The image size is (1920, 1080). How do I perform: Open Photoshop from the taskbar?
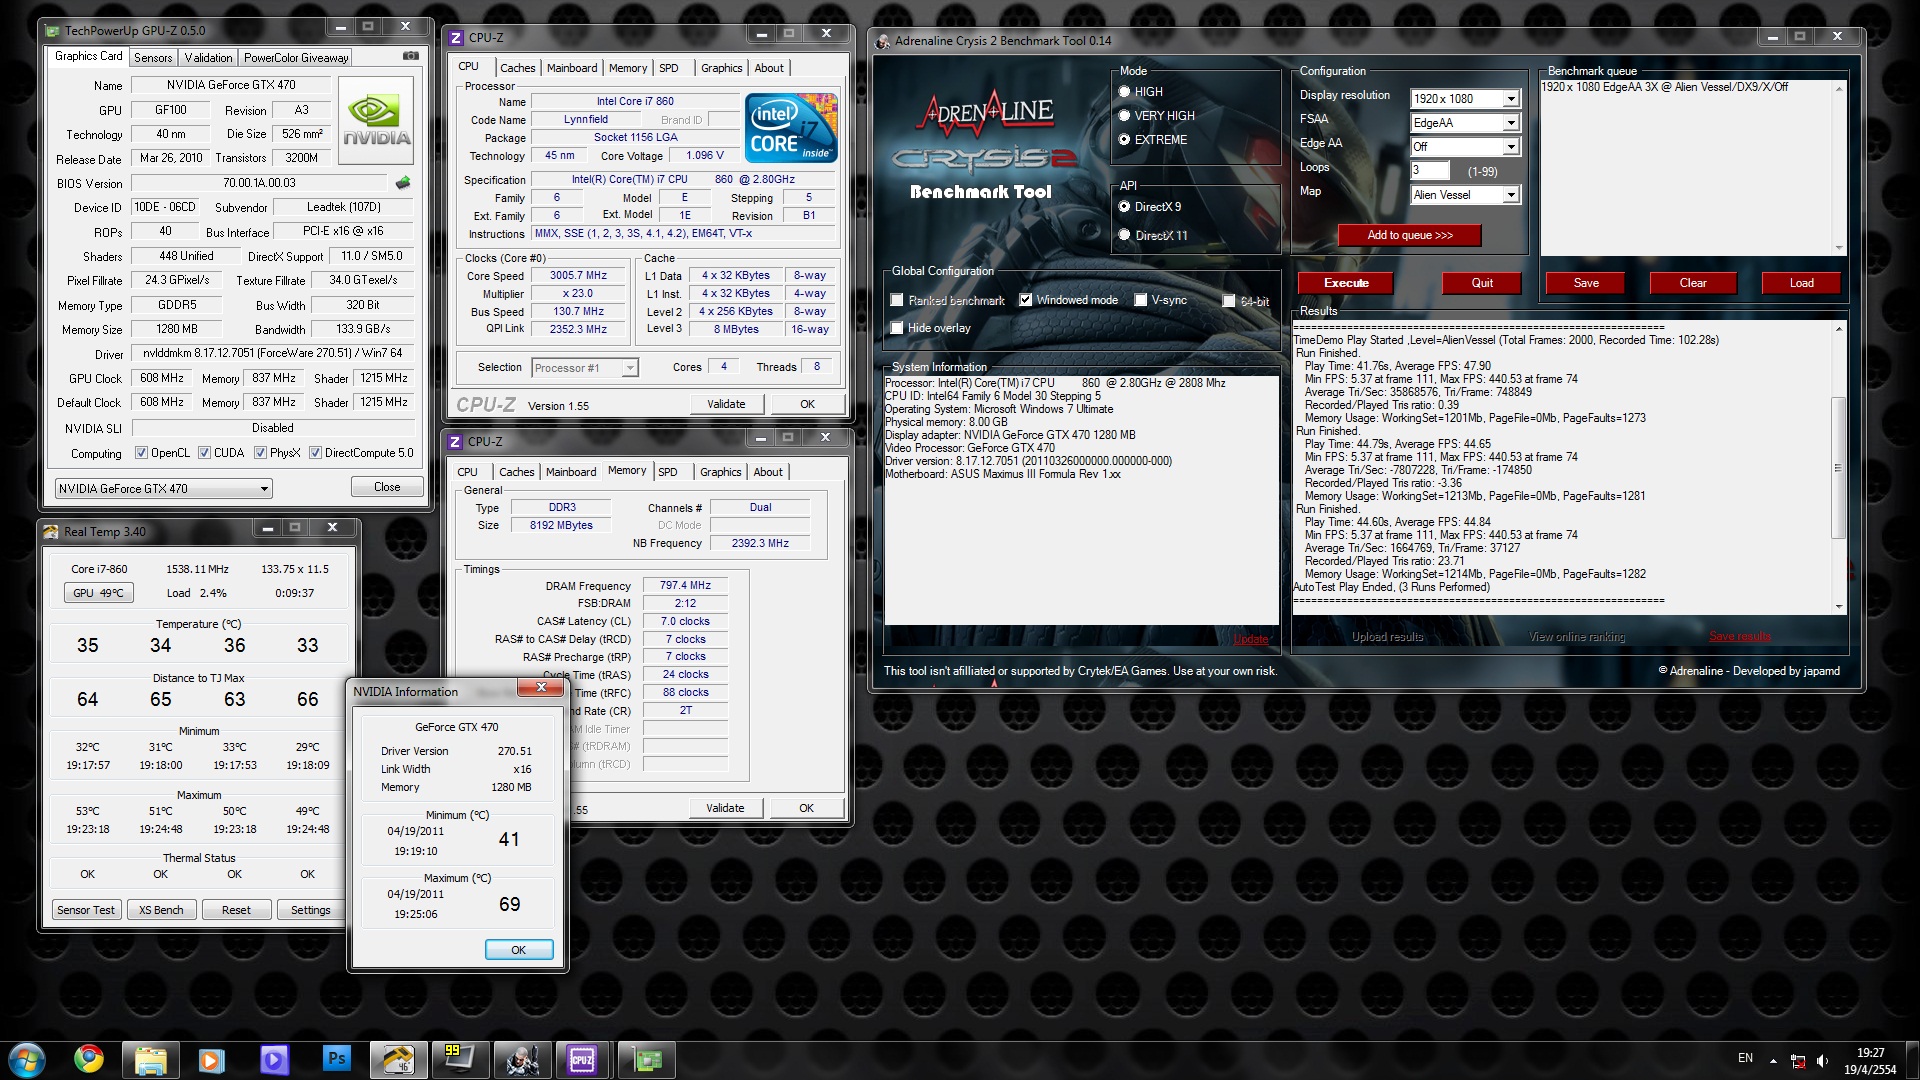[x=337, y=1058]
